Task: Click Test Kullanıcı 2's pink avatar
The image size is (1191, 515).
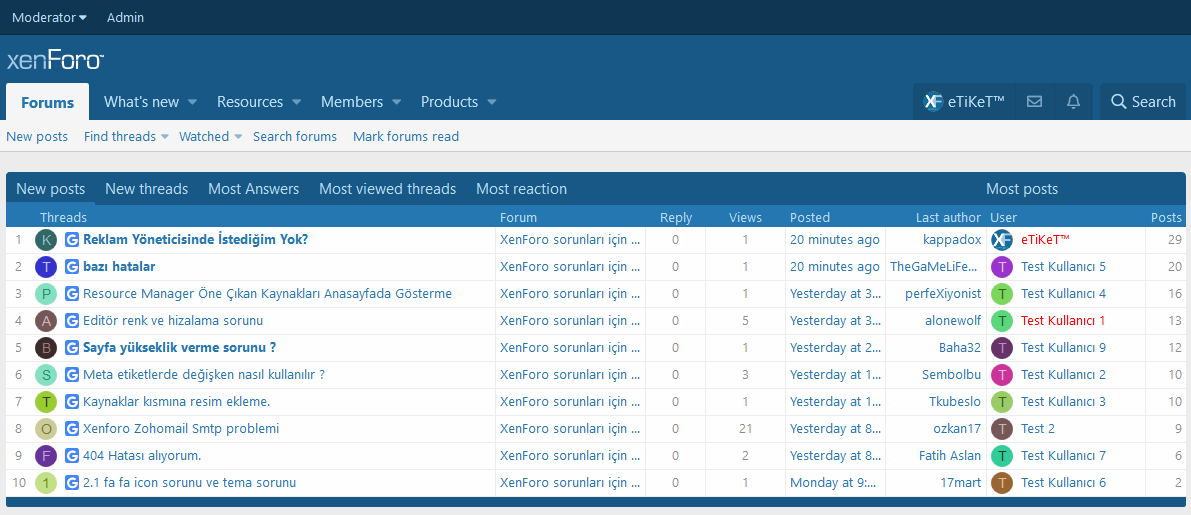Action: (x=1002, y=375)
